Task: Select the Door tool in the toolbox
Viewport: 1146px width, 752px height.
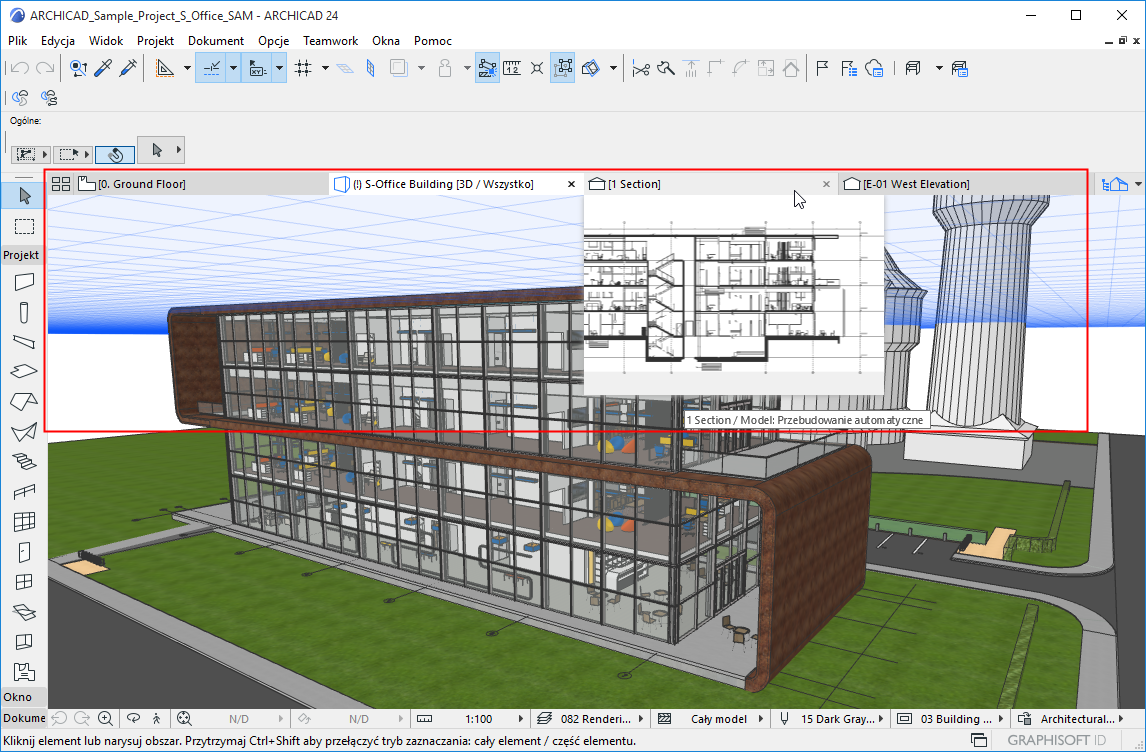Action: coord(24,551)
